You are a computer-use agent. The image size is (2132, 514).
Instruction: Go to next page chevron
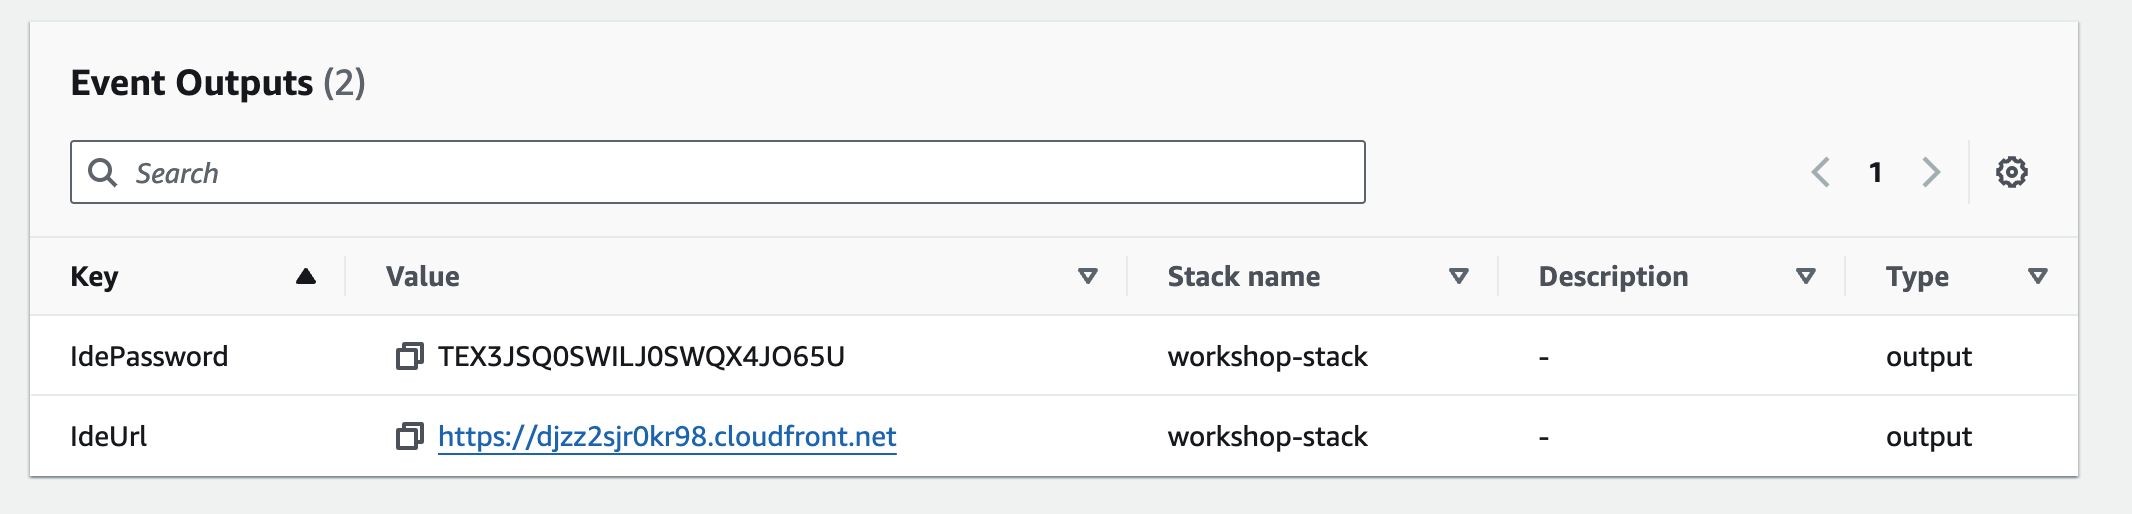click(1931, 172)
